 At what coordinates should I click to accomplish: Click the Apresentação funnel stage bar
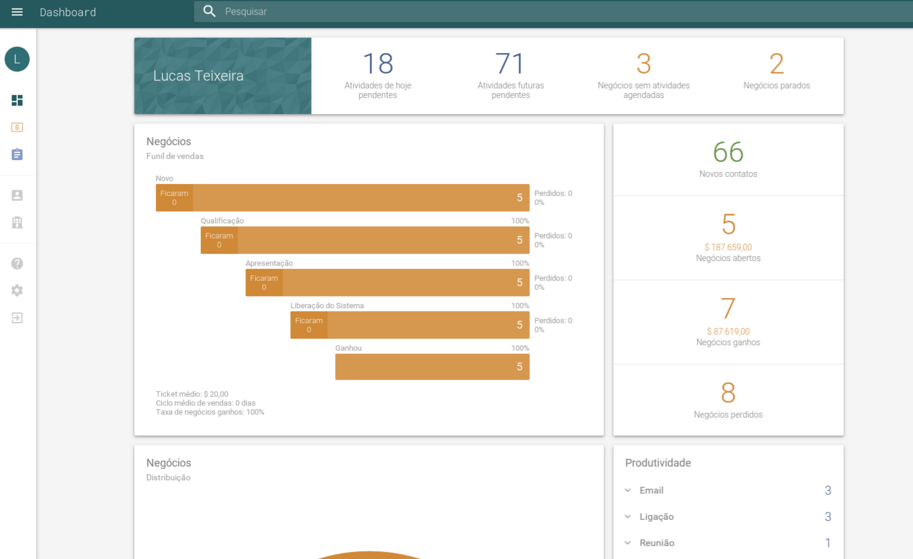coord(387,282)
